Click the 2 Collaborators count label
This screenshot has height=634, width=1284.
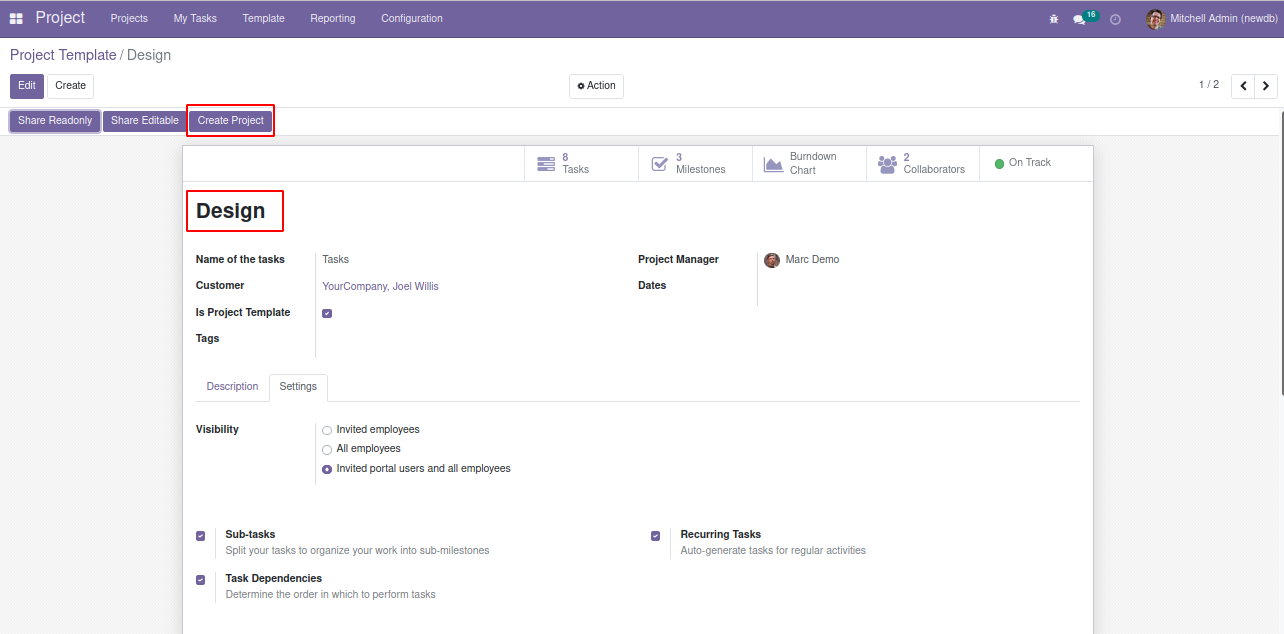point(934,164)
